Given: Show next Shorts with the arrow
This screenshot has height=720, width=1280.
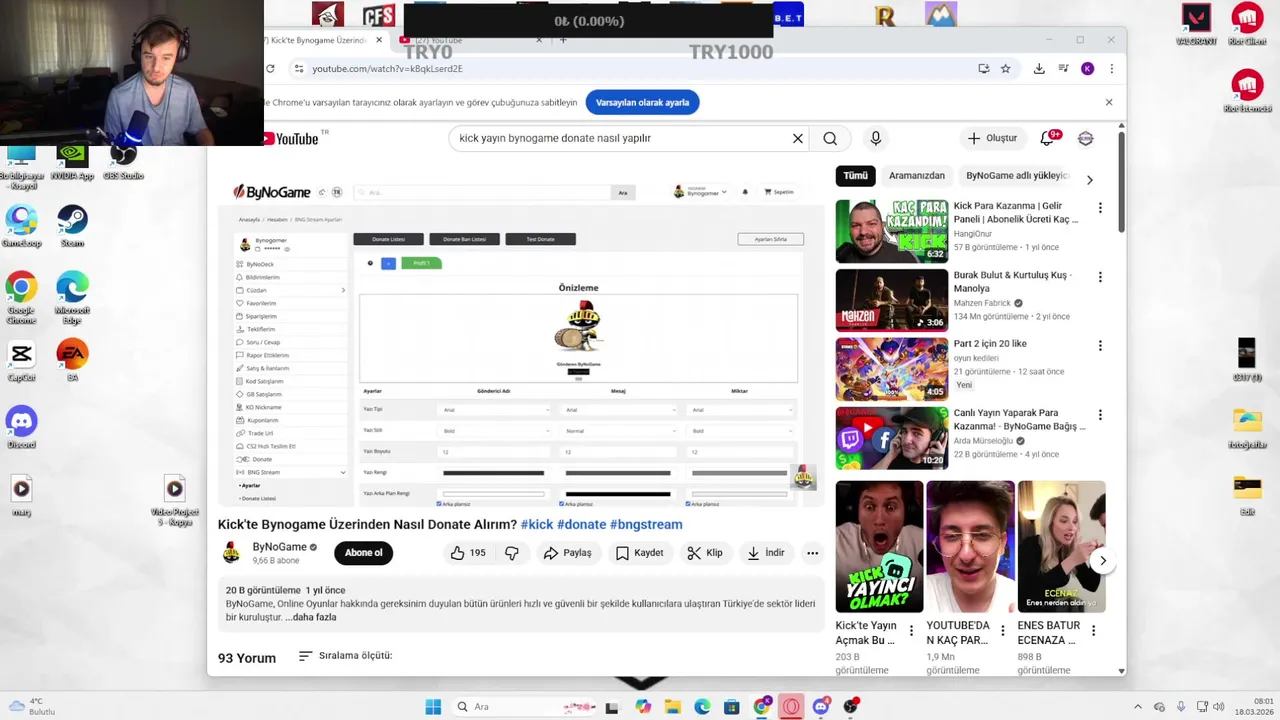Looking at the screenshot, I should coord(1103,561).
